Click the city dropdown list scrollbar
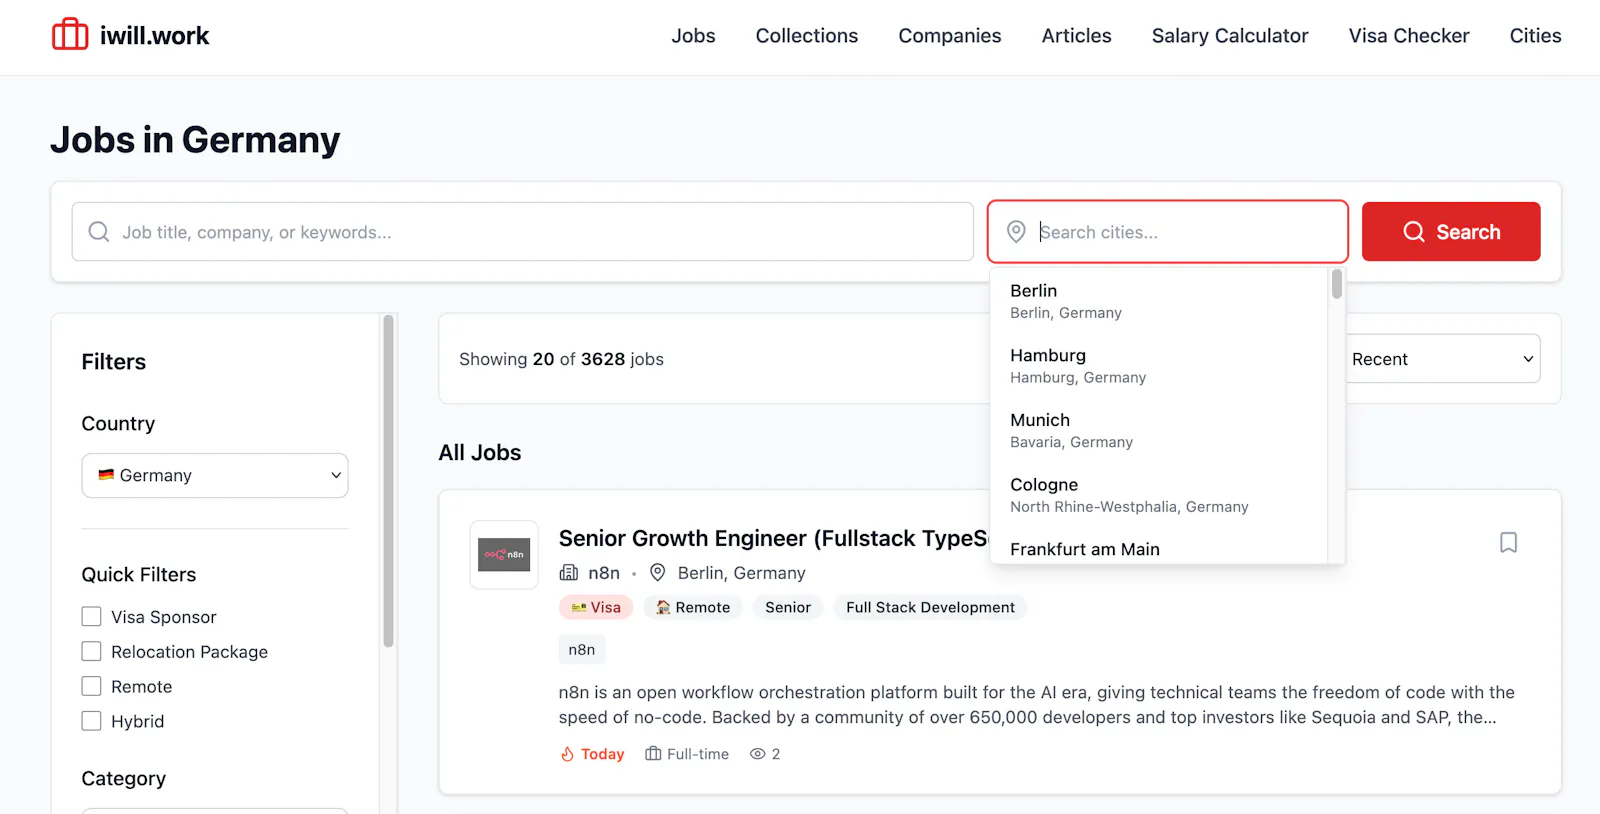This screenshot has width=1600, height=814. pos(1337,285)
